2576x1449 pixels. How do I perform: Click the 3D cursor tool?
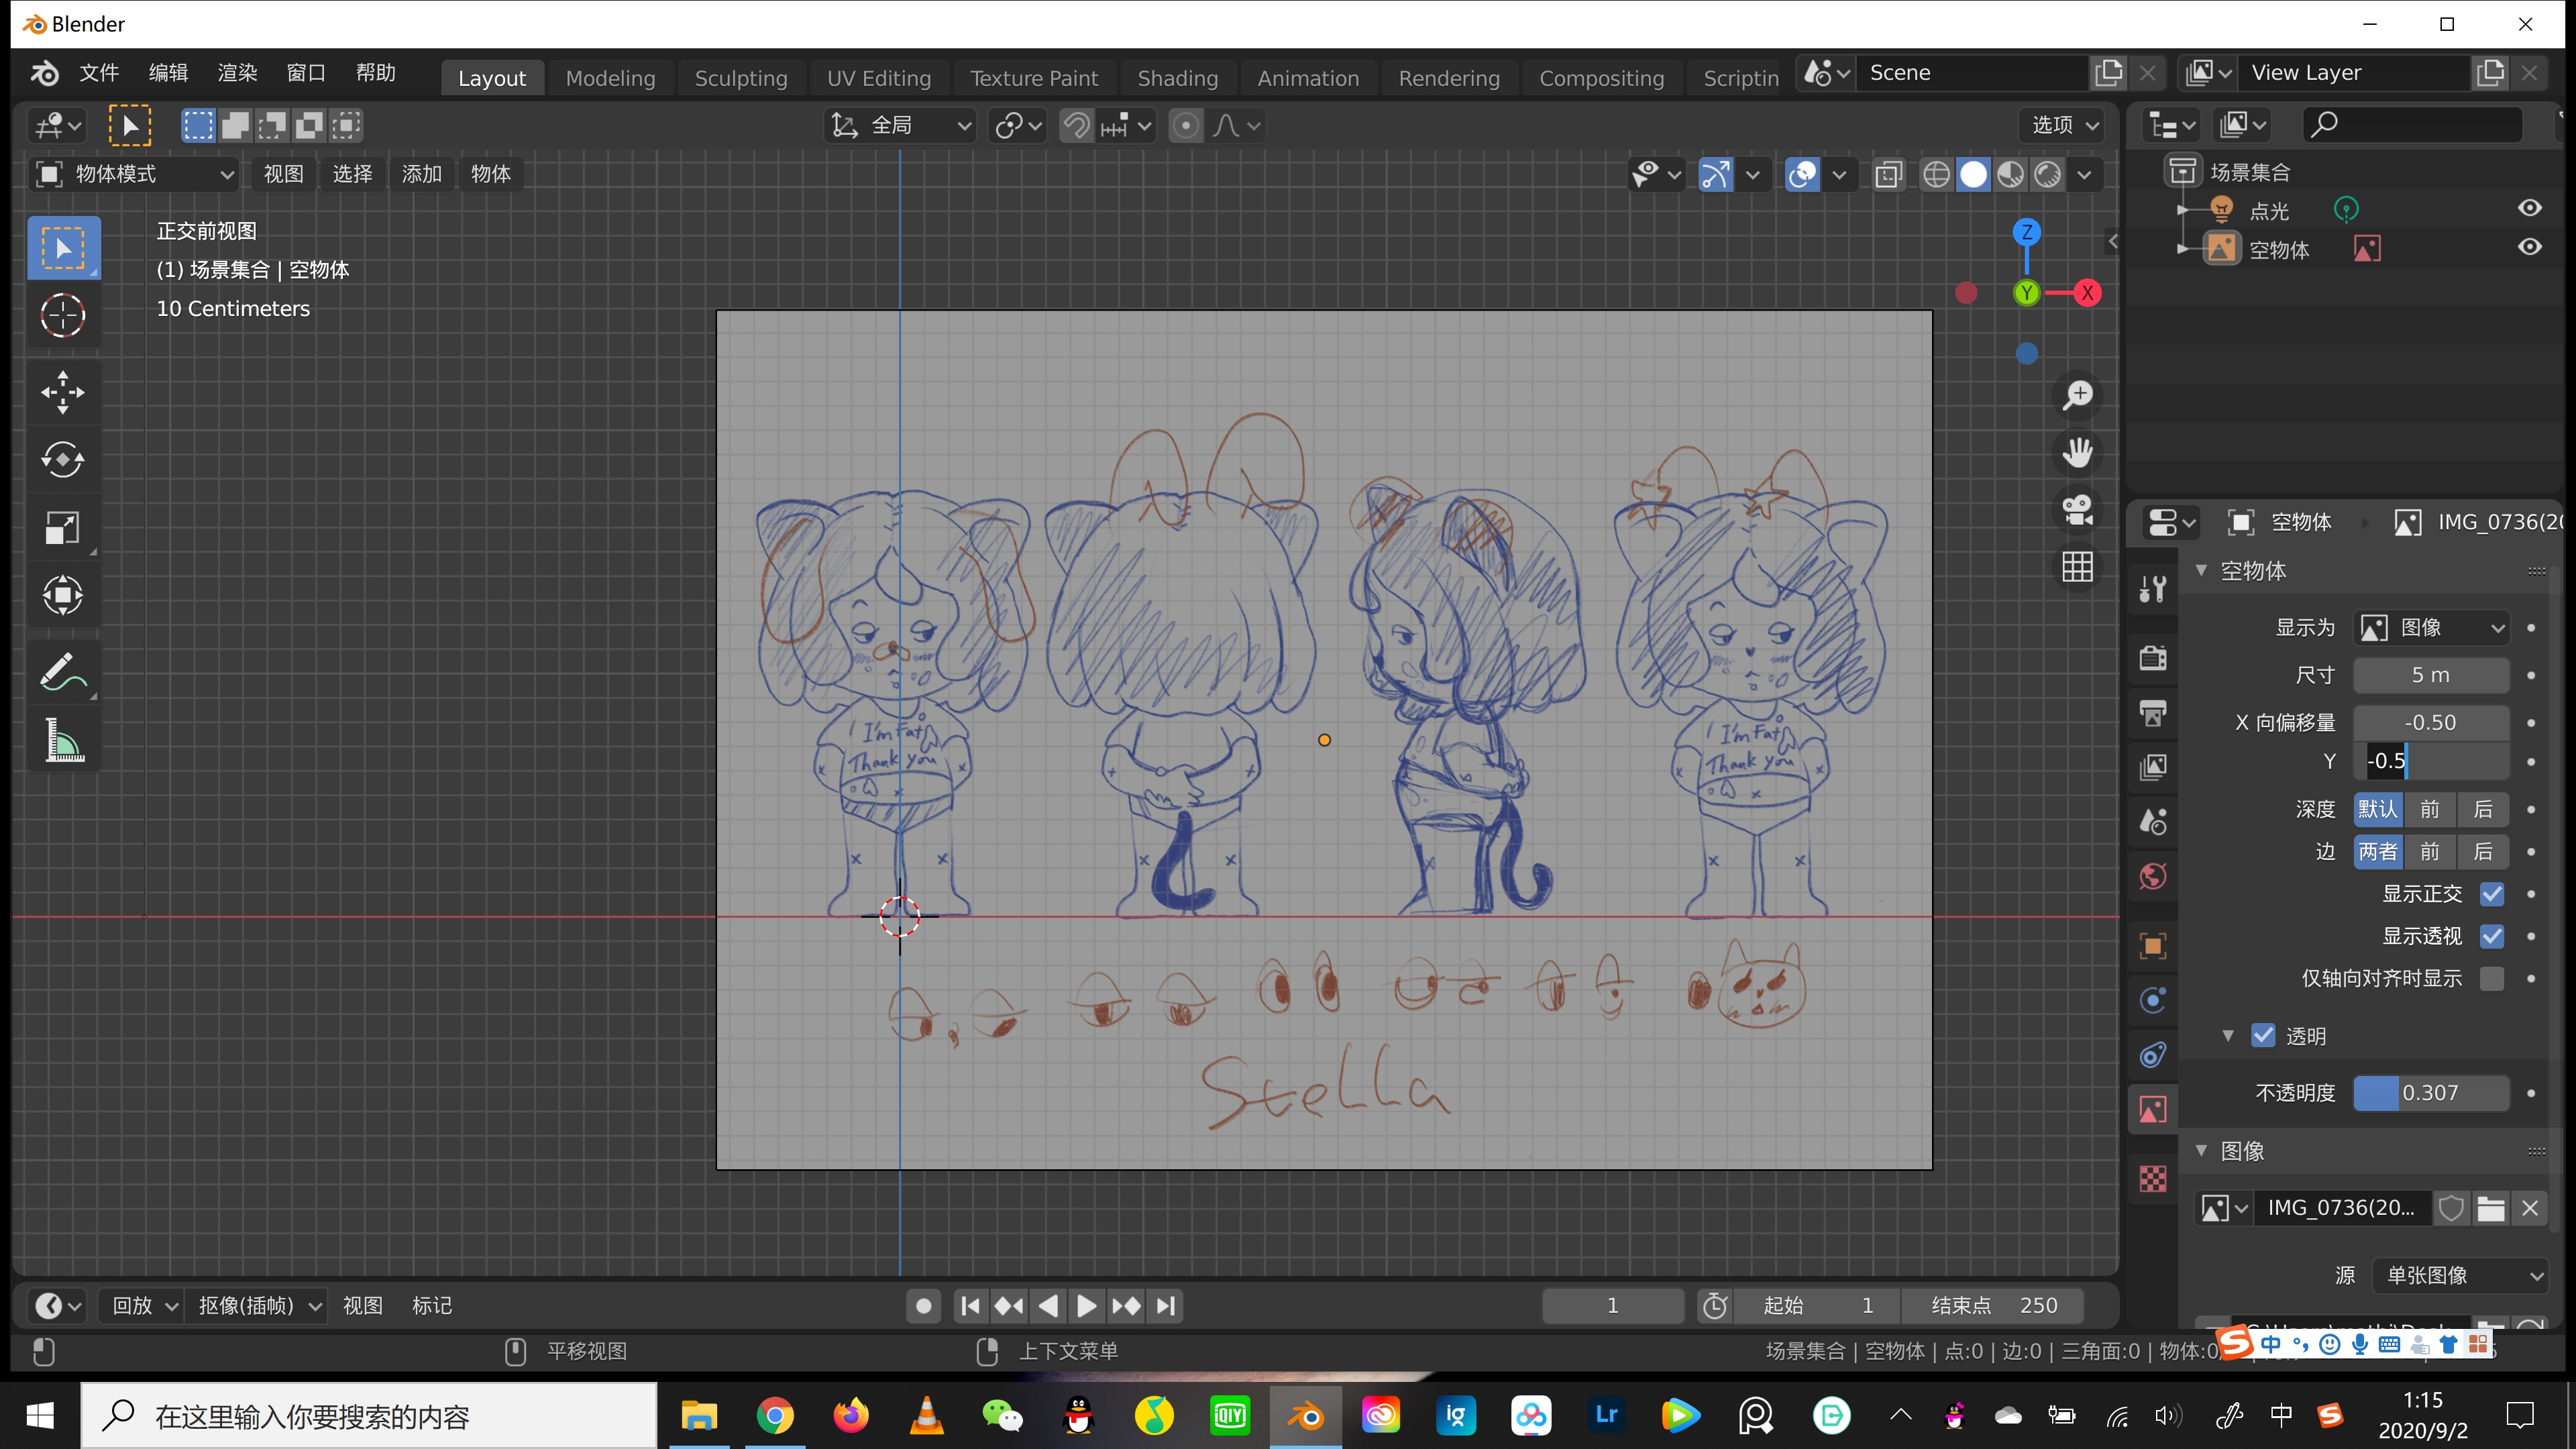coord(62,315)
